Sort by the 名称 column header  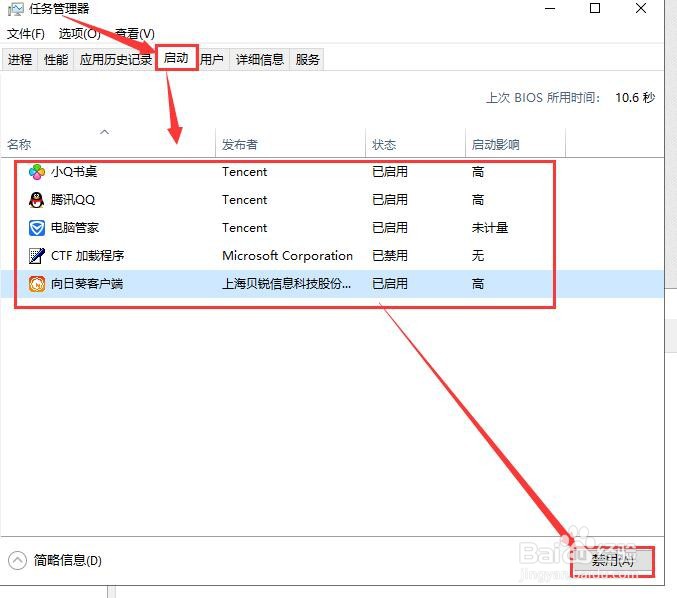tap(108, 144)
